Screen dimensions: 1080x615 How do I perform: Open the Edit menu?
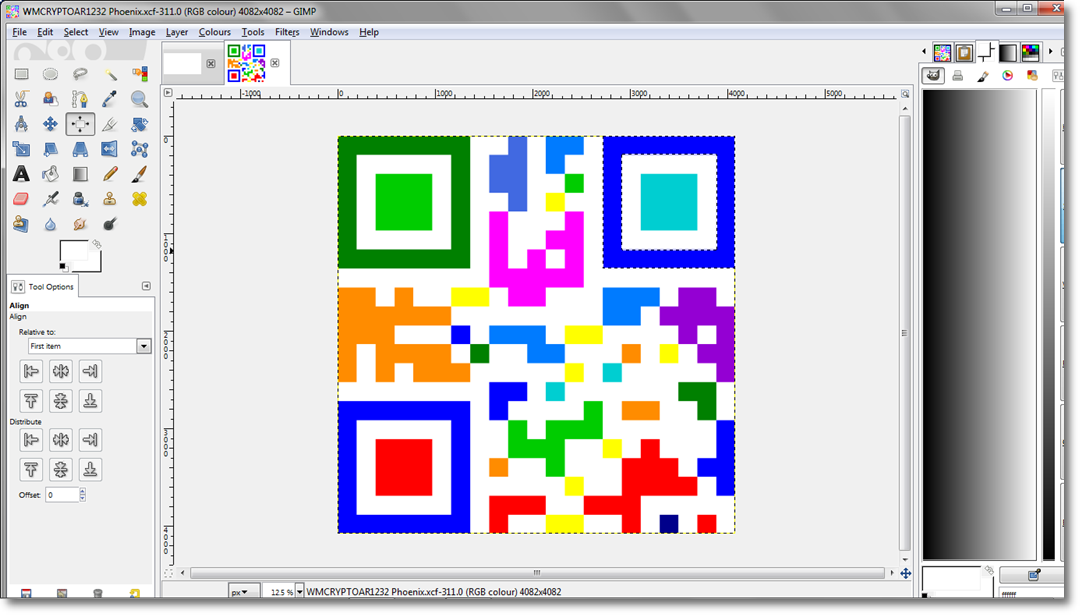(x=45, y=32)
